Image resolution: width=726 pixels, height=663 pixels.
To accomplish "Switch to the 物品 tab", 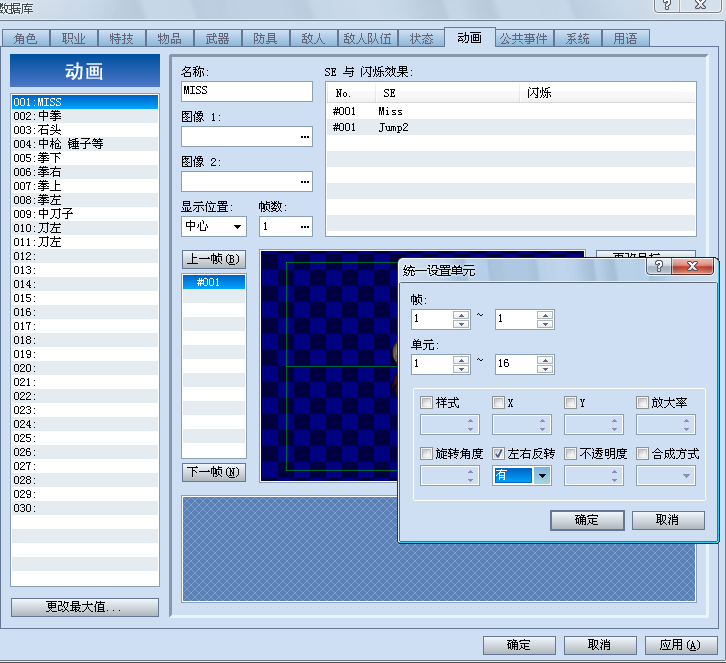I will (169, 38).
